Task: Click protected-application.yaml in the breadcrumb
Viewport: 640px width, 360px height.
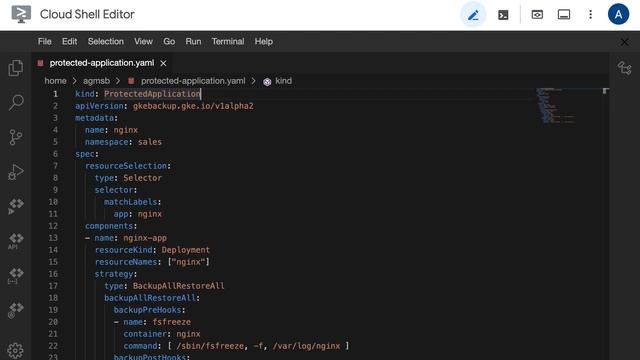Action: 193,81
